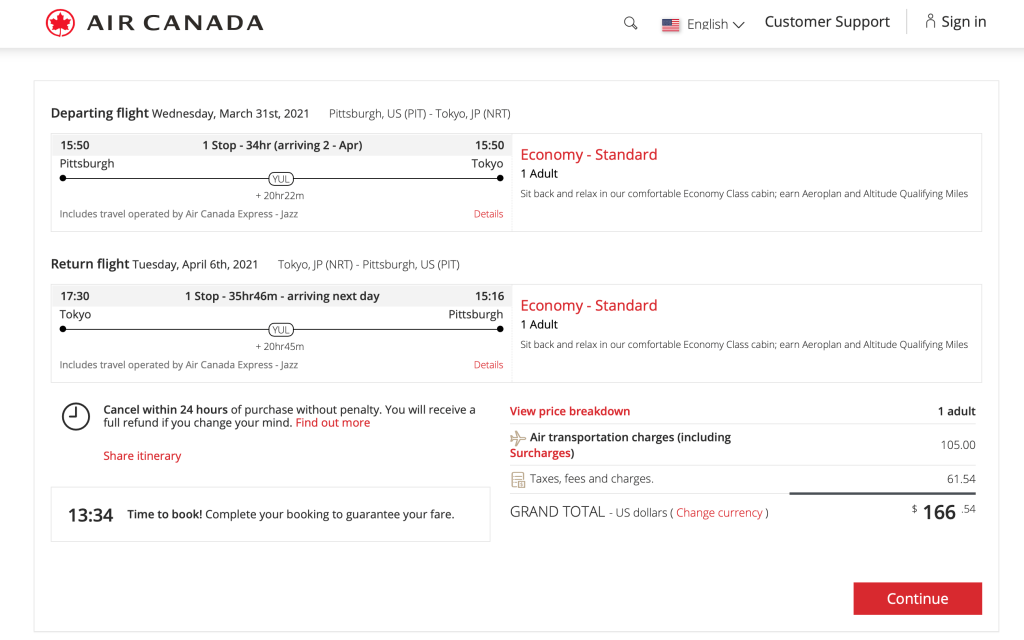Click the YUL stop marker on return flight
Image resolution: width=1024 pixels, height=640 pixels.
[x=281, y=330]
